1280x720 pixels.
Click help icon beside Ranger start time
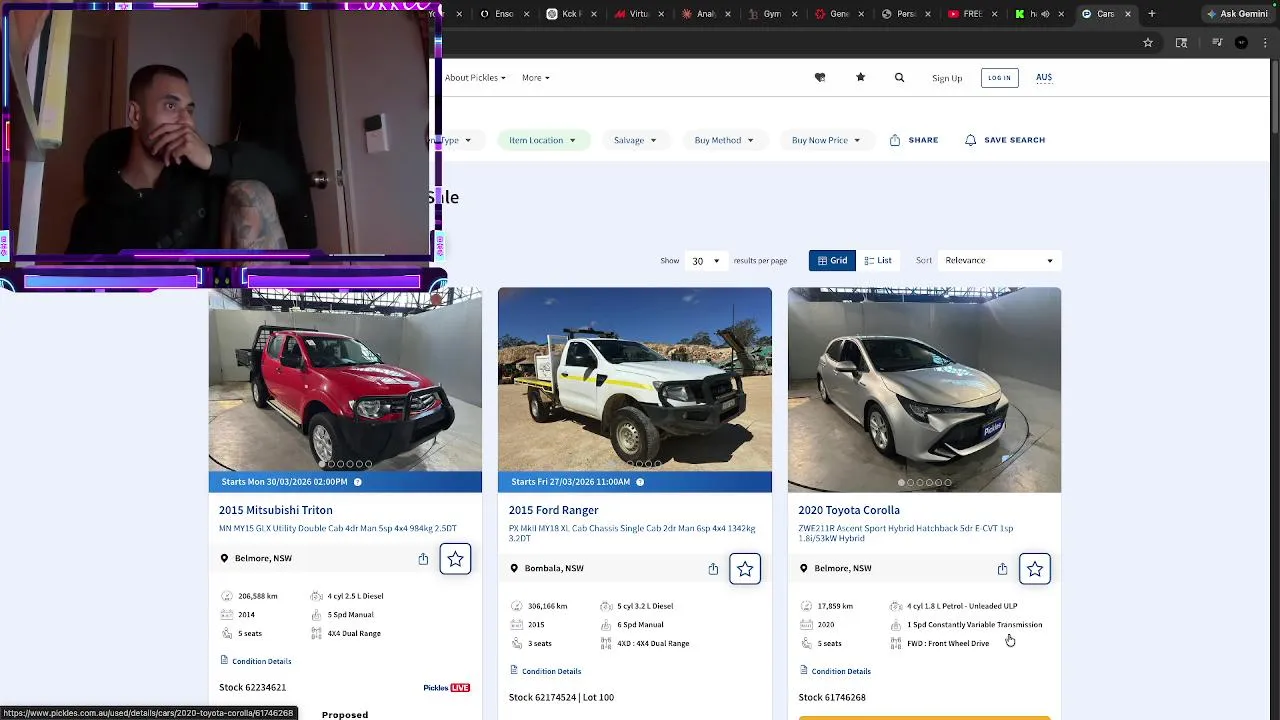(x=640, y=482)
